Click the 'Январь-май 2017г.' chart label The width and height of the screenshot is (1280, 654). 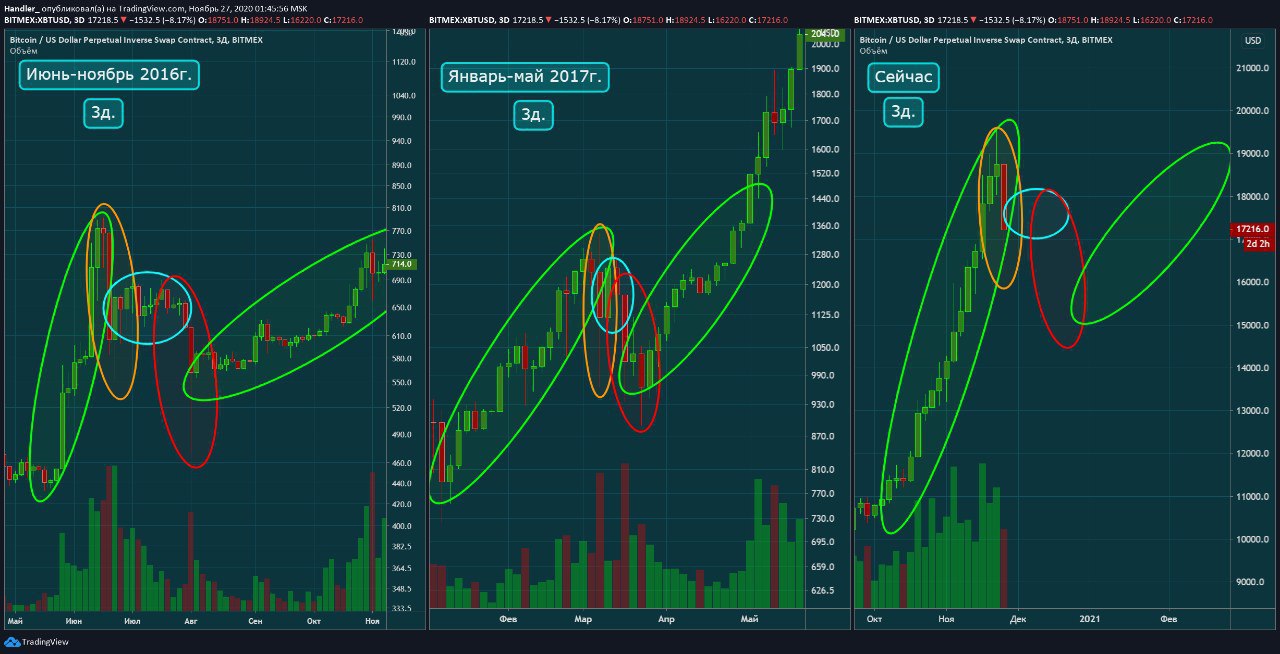525,77
